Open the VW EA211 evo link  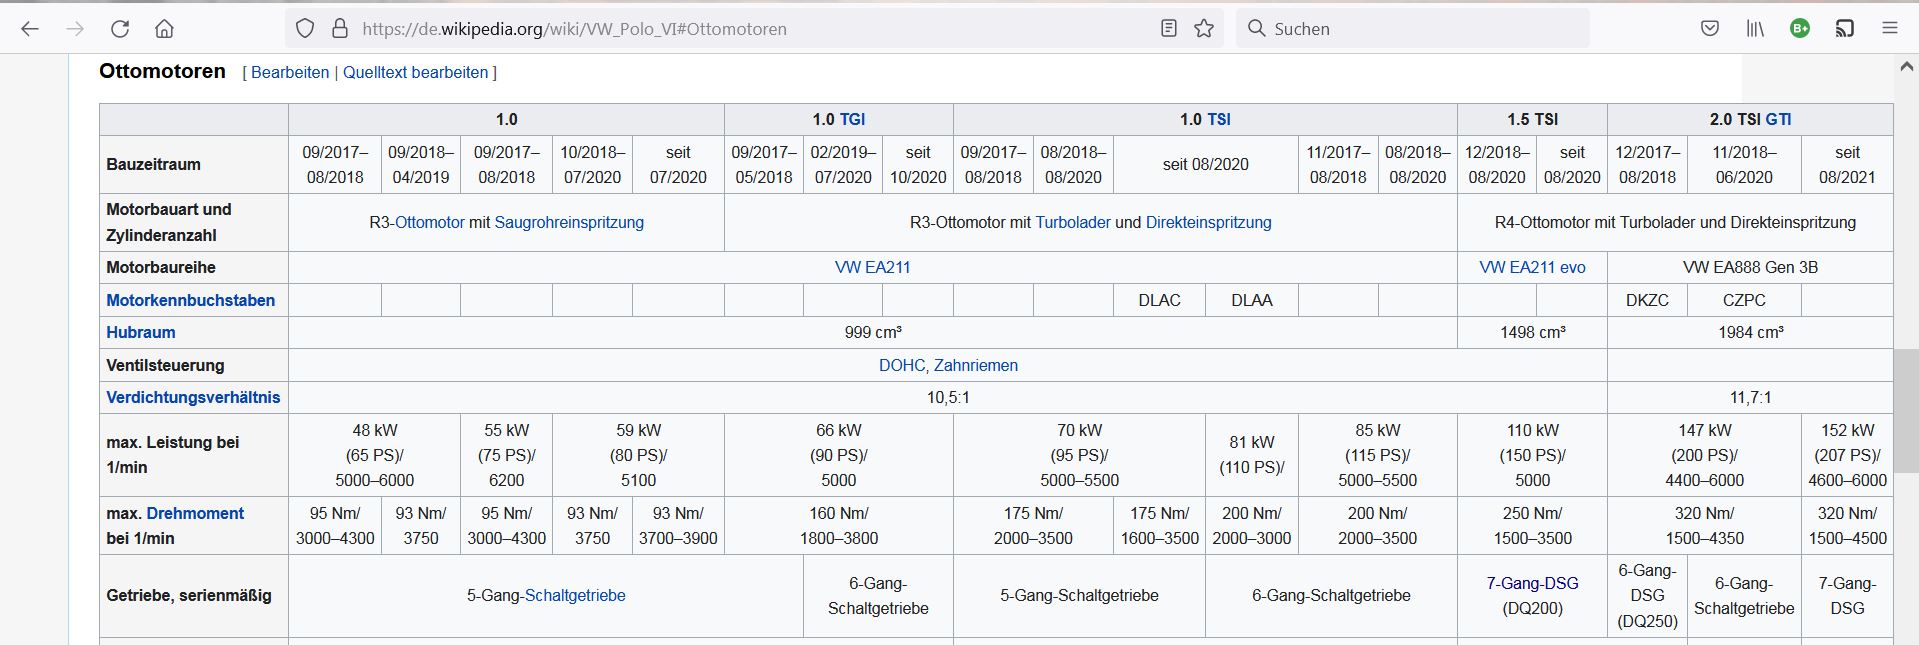click(1532, 267)
